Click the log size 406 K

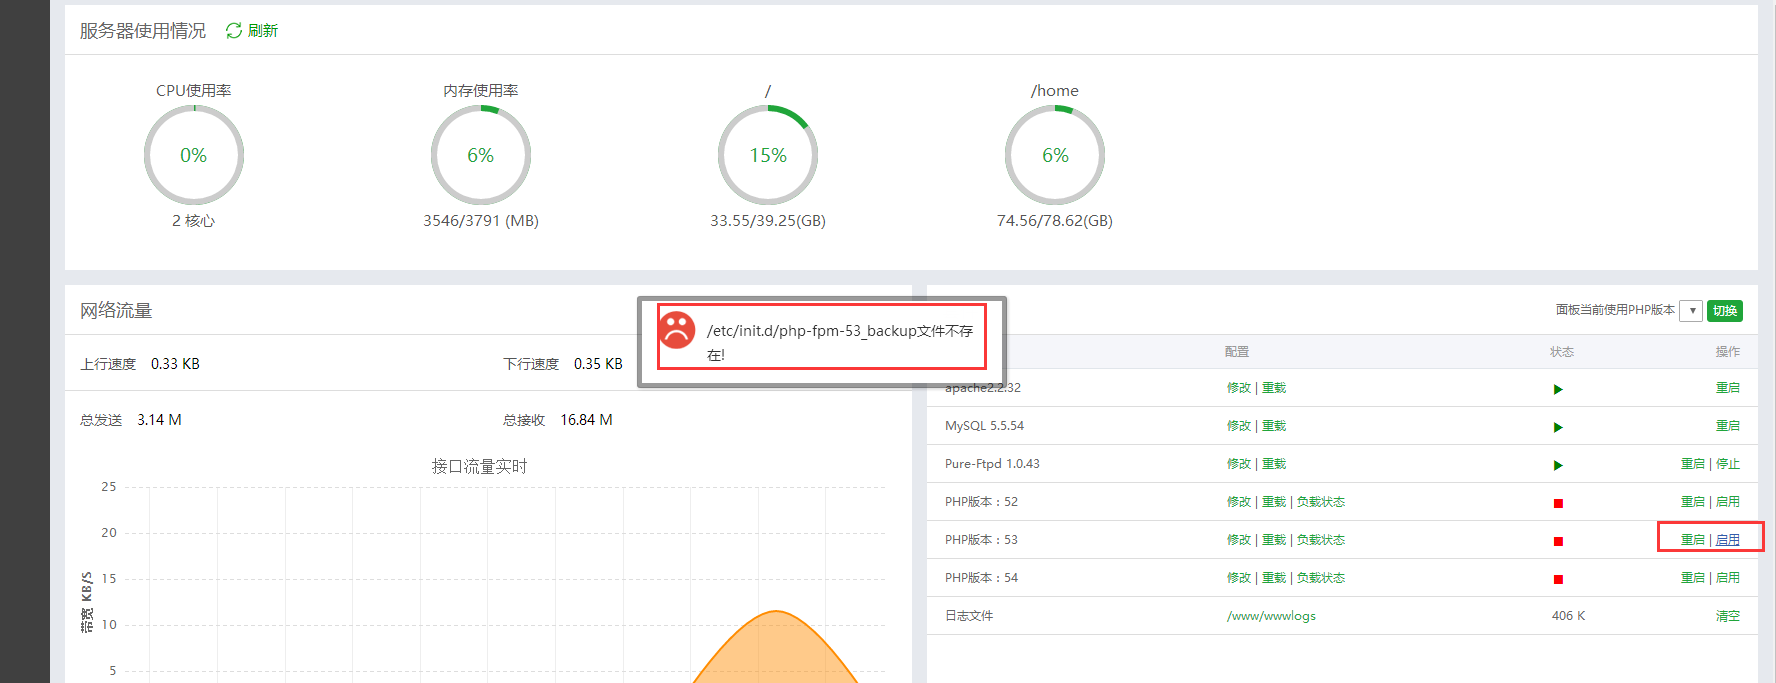1568,616
